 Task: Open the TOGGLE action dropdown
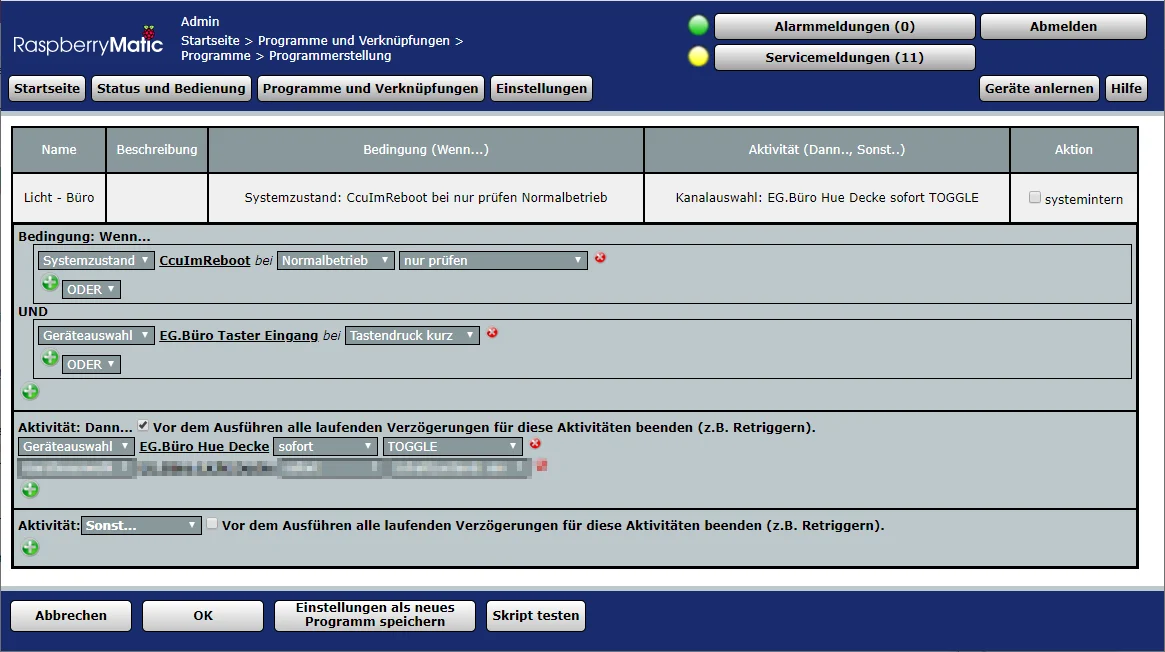(452, 446)
